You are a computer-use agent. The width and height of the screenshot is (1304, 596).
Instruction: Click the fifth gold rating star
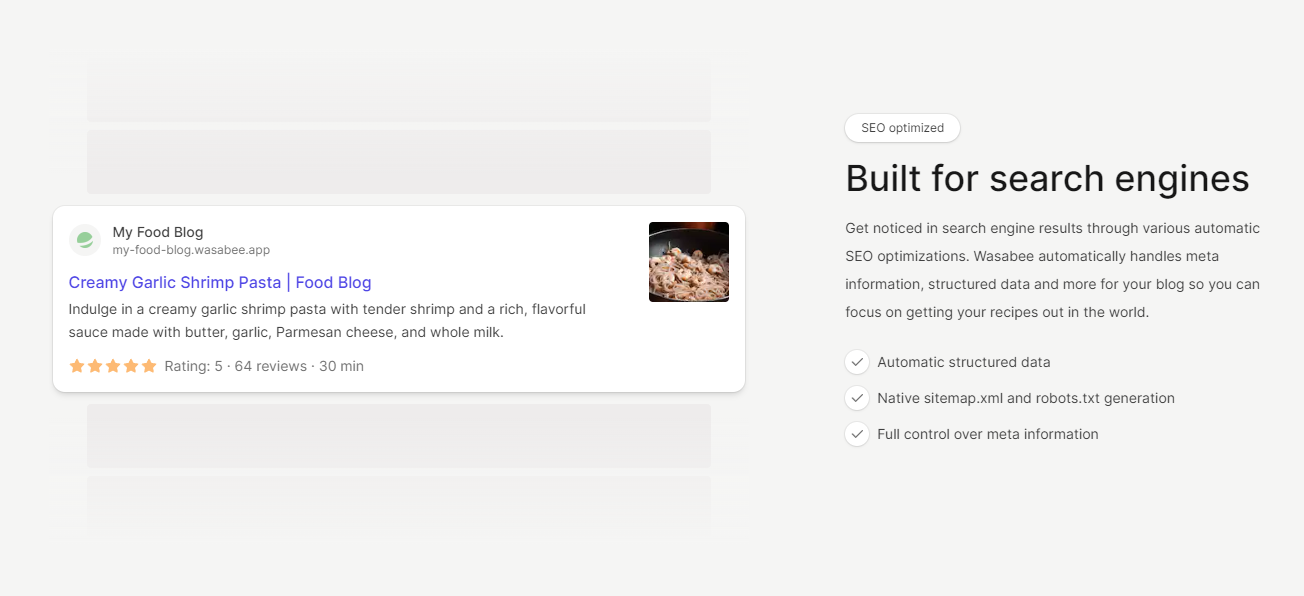pos(149,366)
